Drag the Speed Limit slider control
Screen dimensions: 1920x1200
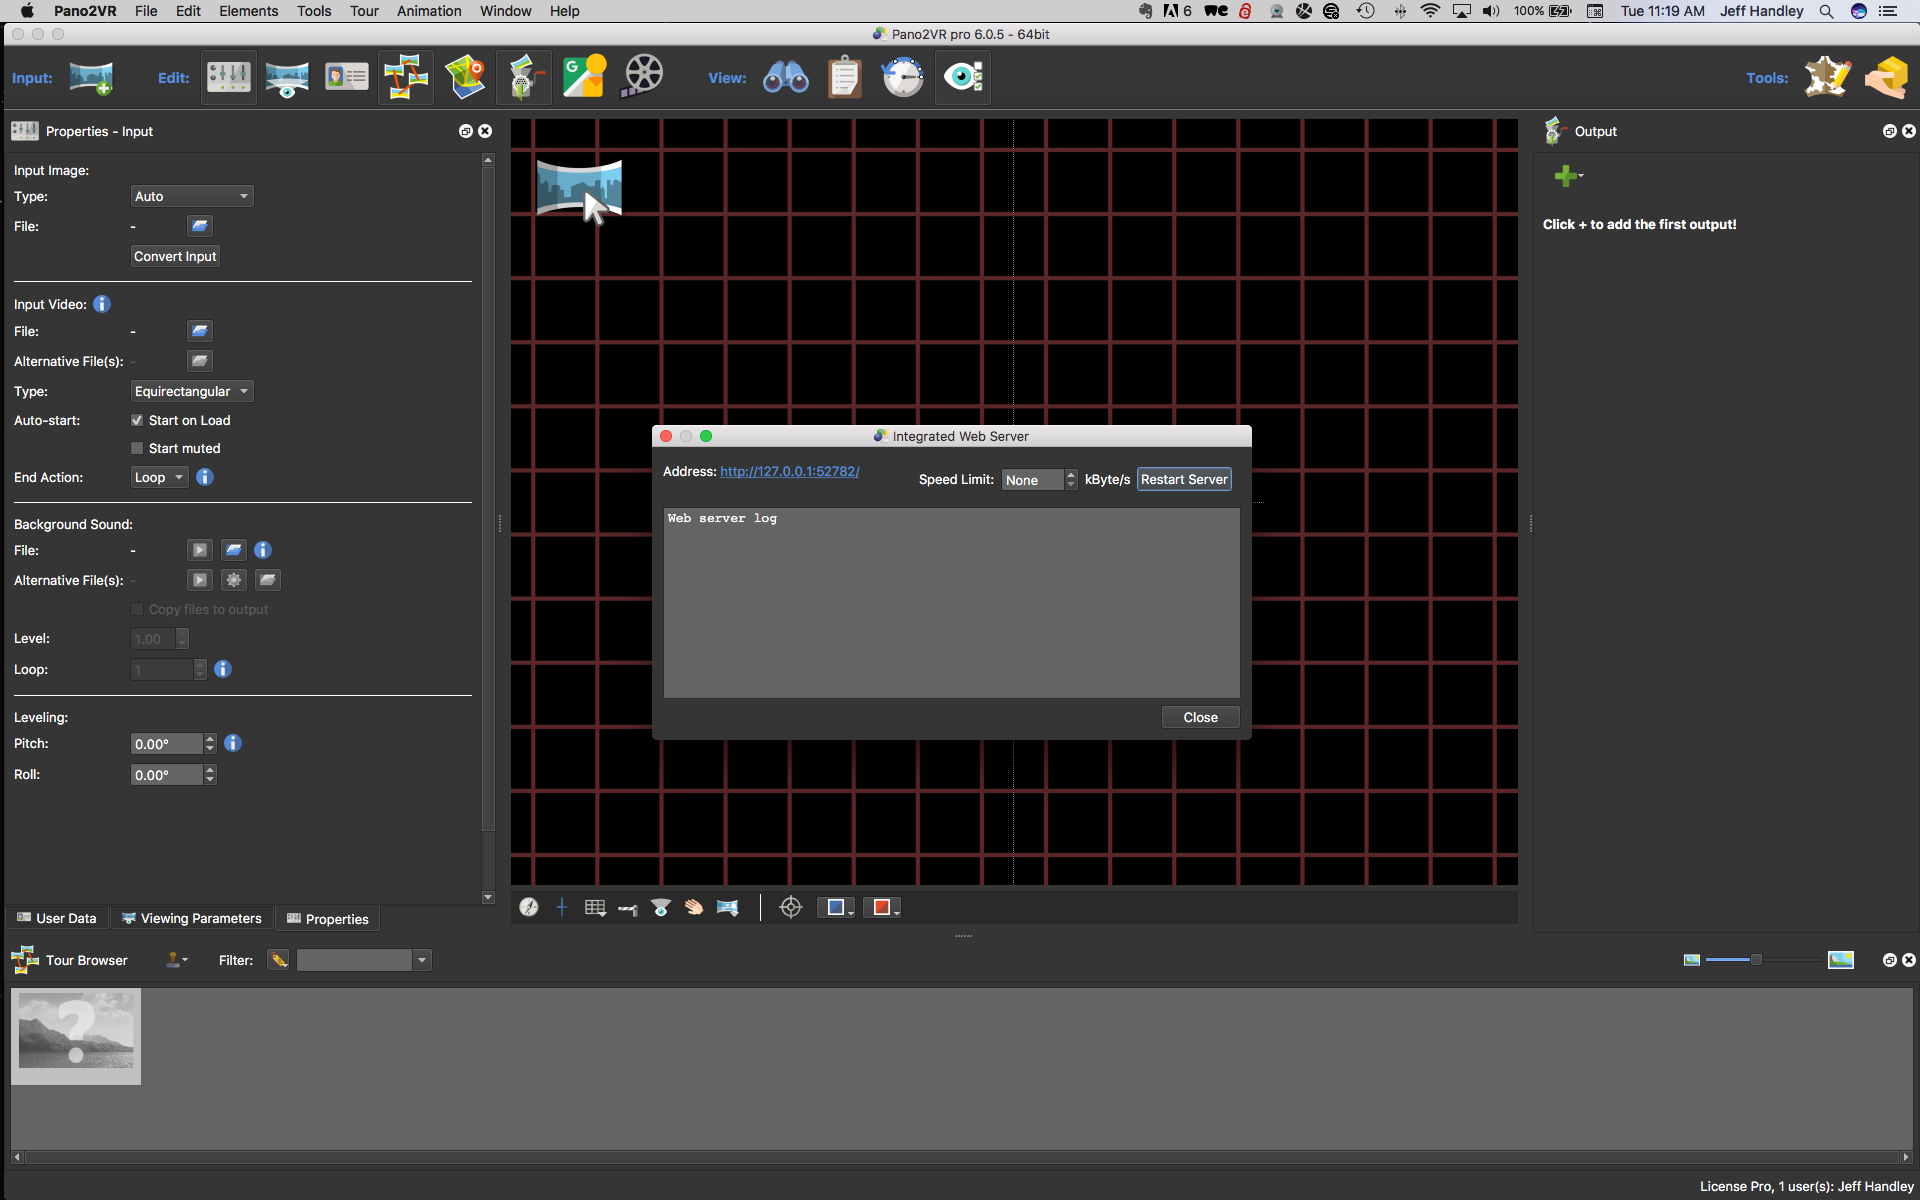1071,478
